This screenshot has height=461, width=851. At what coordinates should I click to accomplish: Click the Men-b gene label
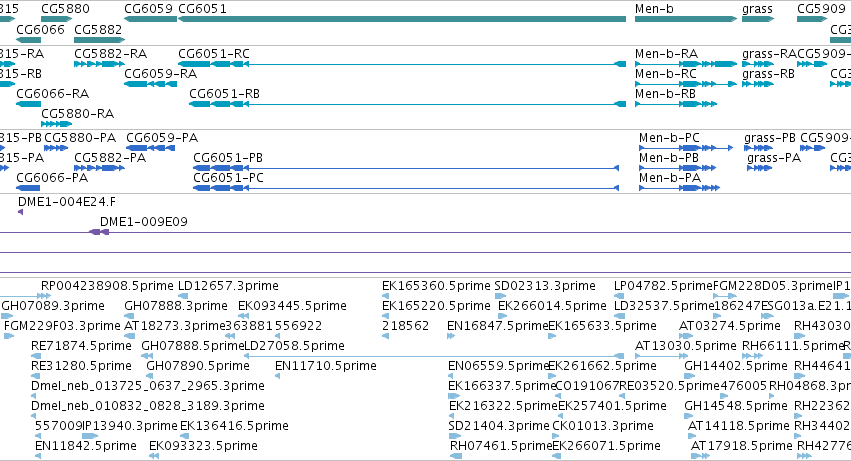click(654, 9)
